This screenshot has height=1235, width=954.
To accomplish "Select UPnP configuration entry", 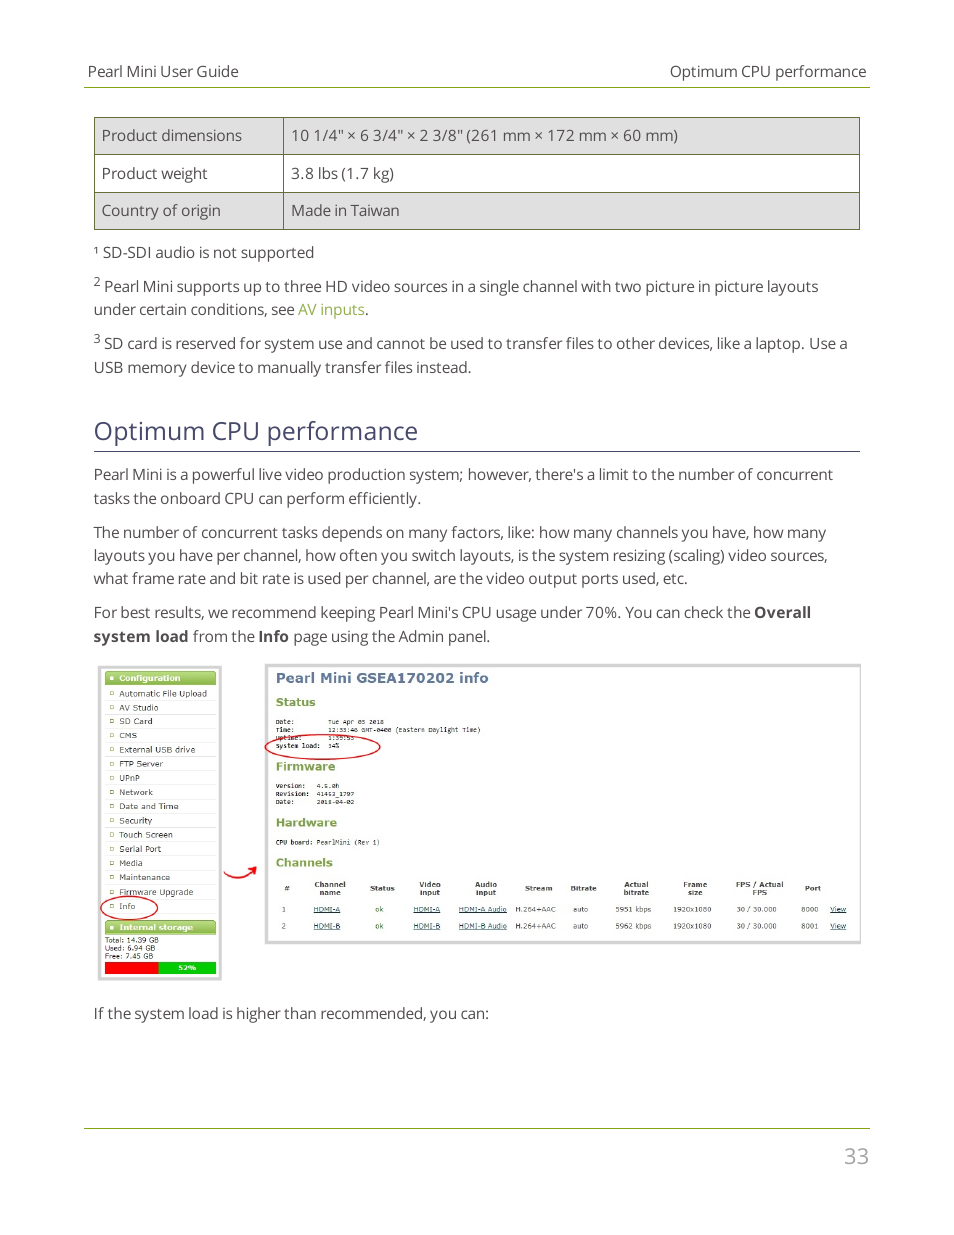I will (130, 778).
